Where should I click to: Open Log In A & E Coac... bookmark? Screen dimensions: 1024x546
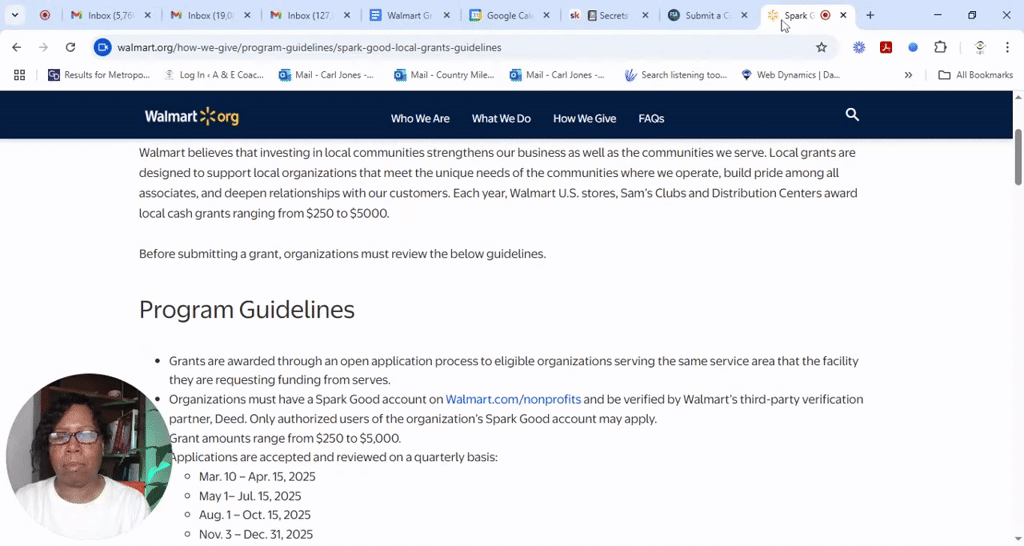pos(214,75)
